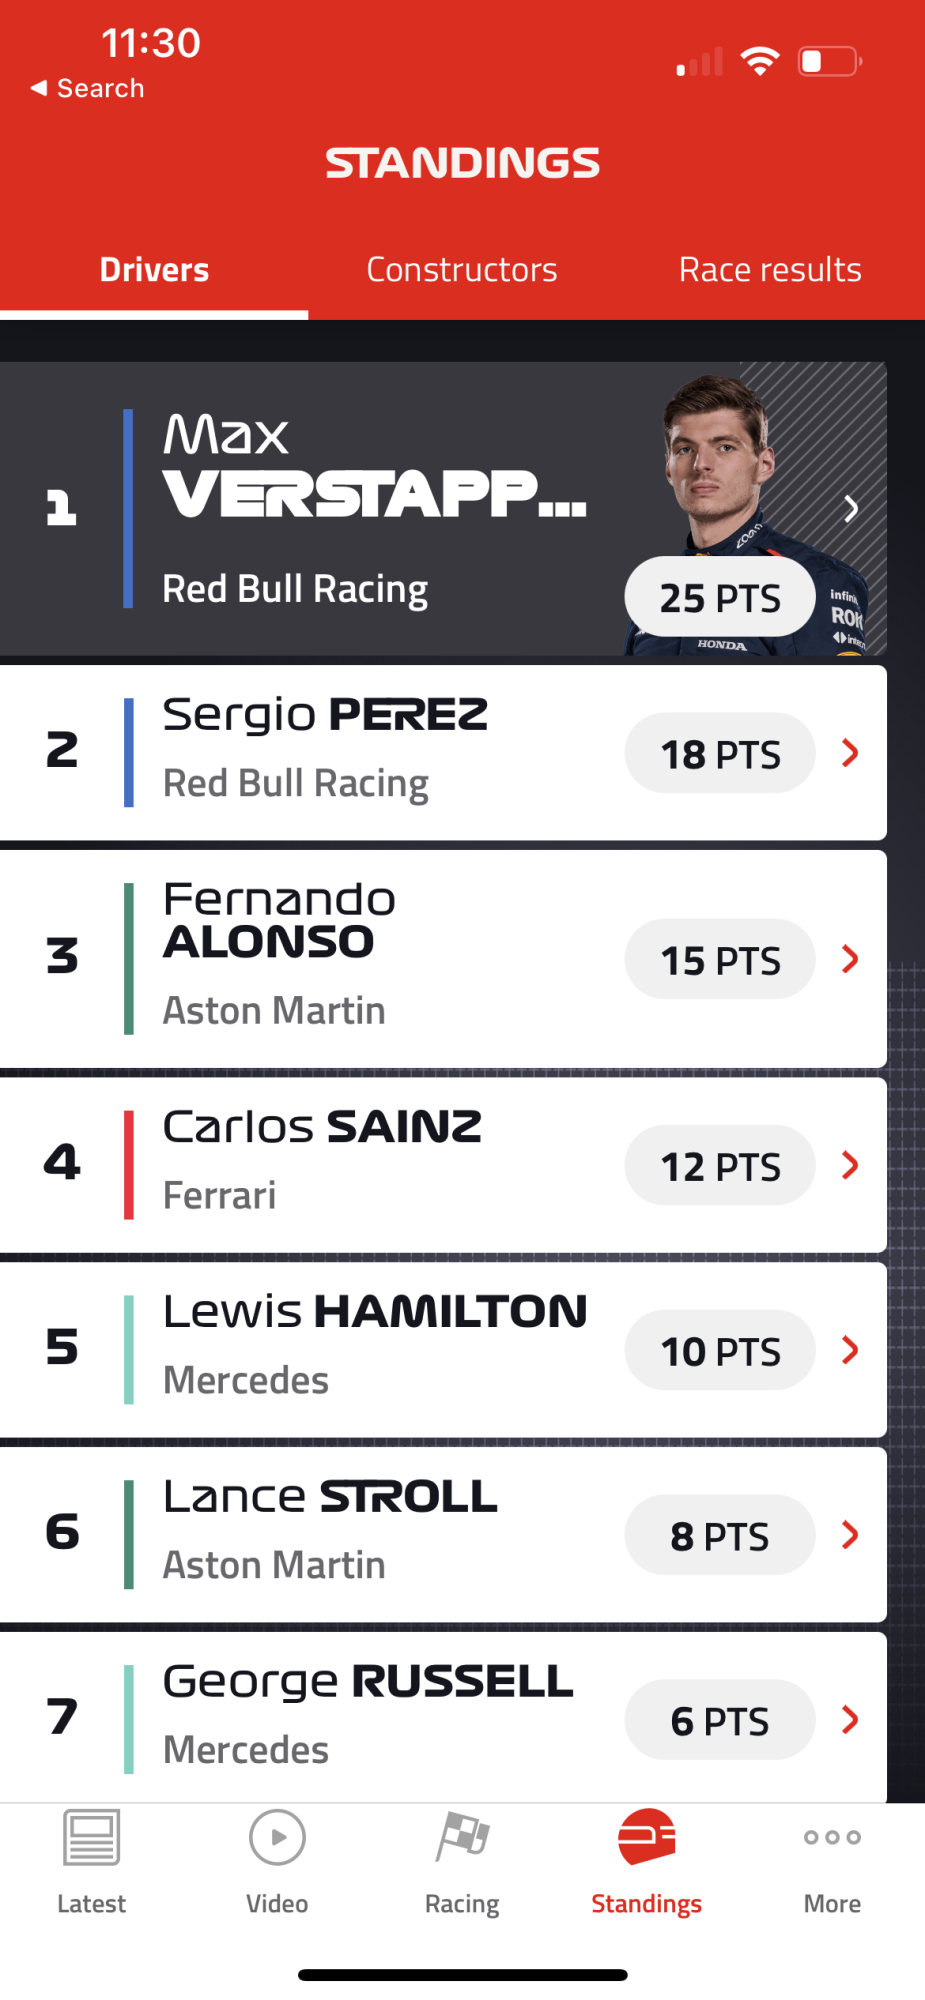Open George Russell's driver row
The width and height of the screenshot is (925, 2000).
(x=443, y=1717)
